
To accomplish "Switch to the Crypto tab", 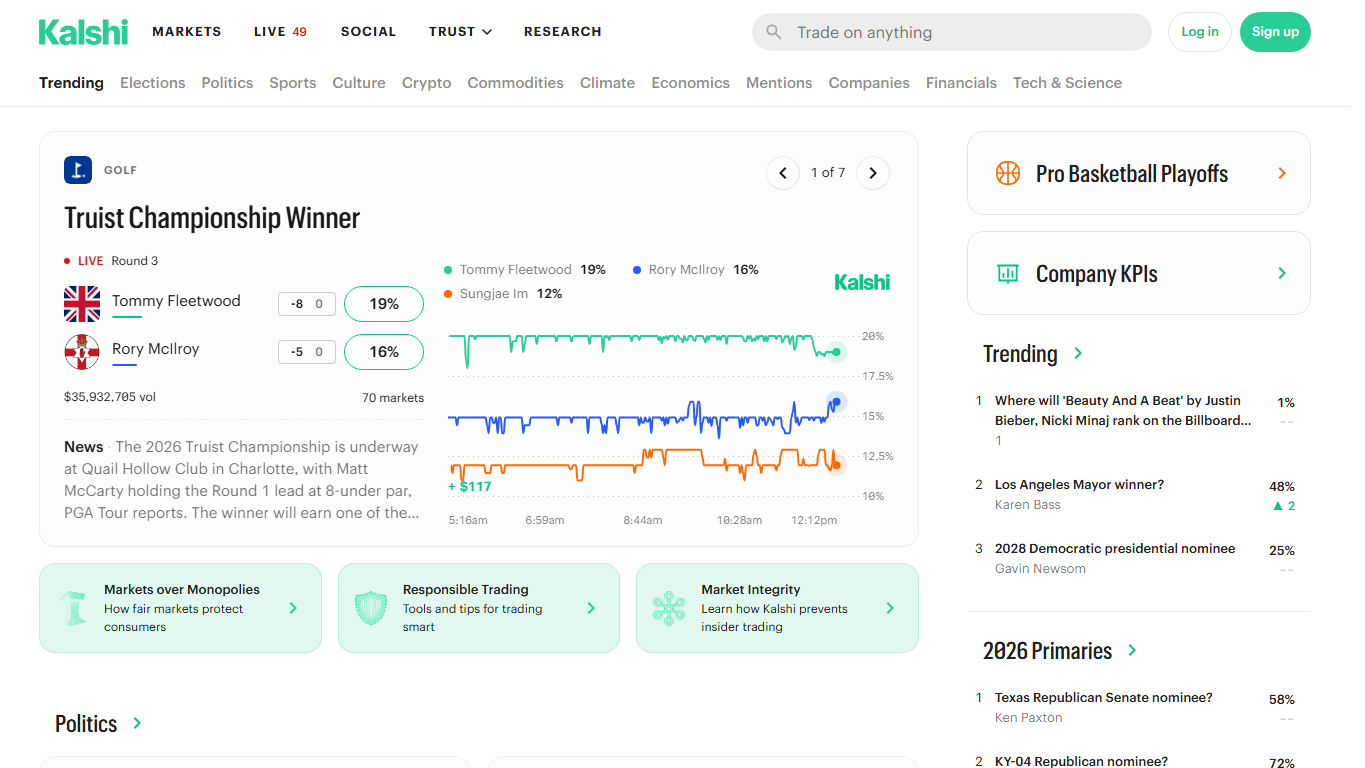I will click(x=427, y=83).
